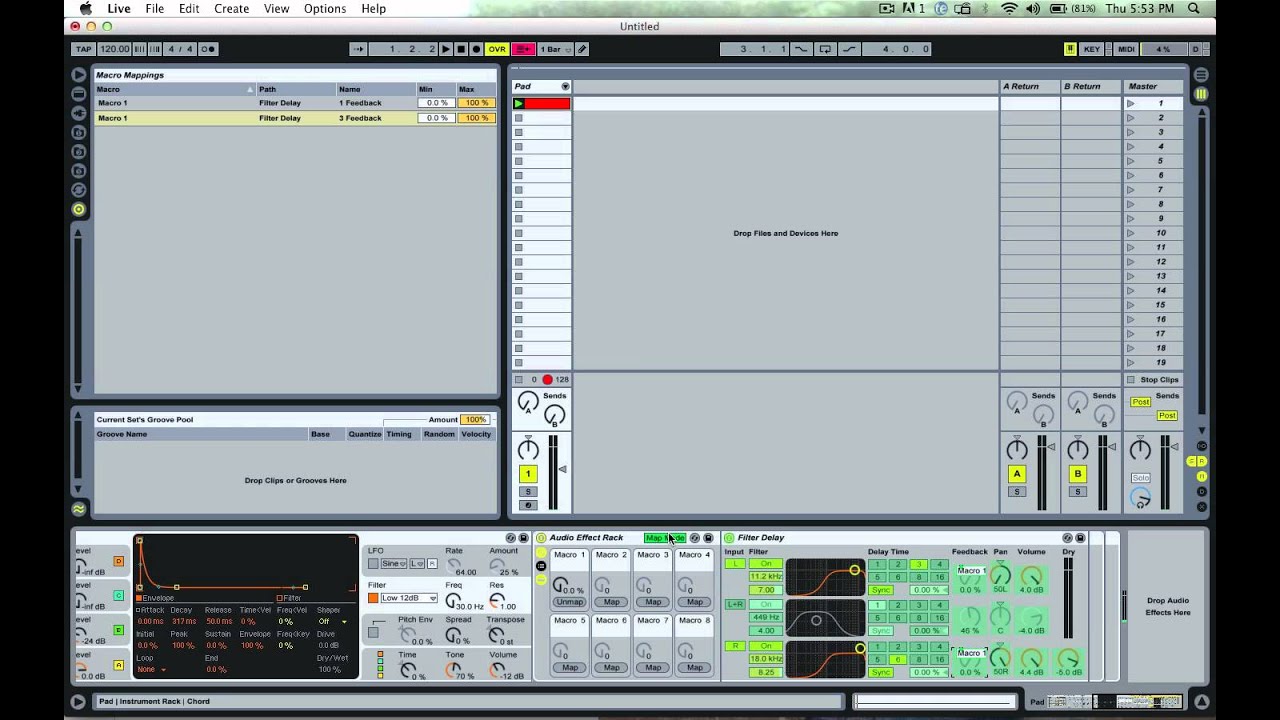Screen dimensions: 1280x720
Task: Enable the metronome
Action: click(x=208, y=49)
